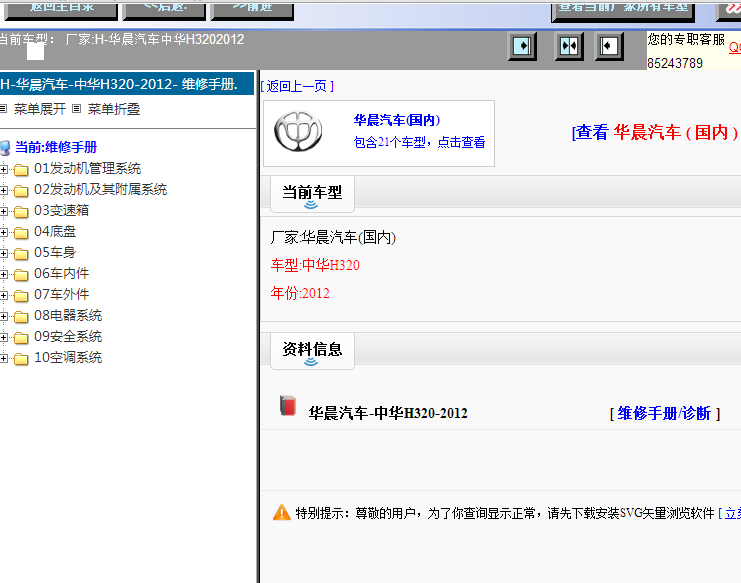Viewport: 741px width, 583px height.
Task: Click the orange warning triangle icon
Action: click(282, 513)
